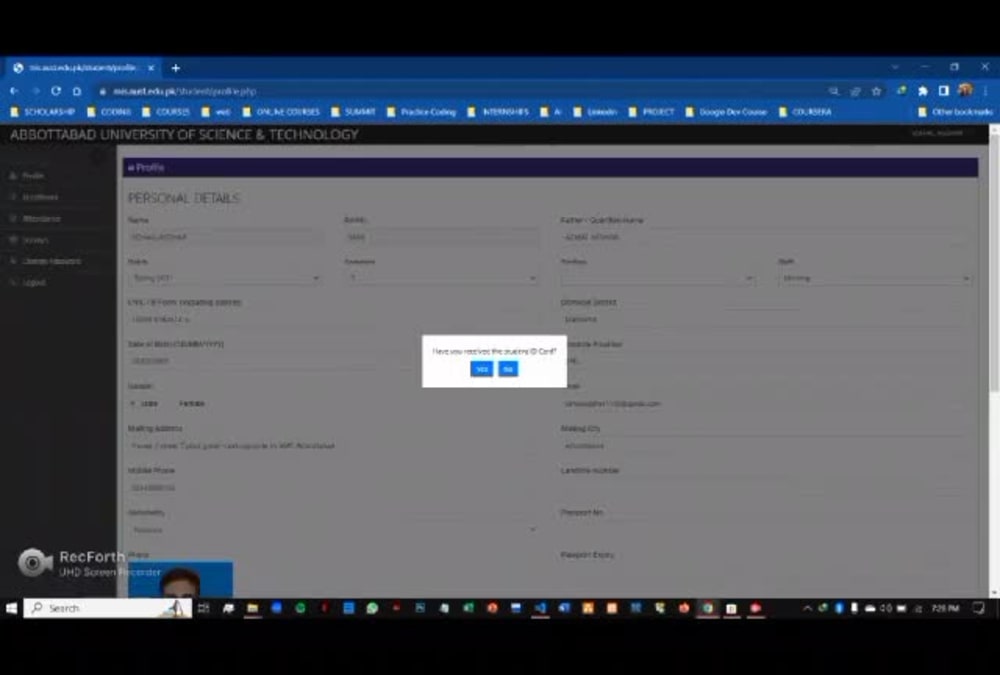Show hidden system tray icons
Image resolution: width=1000 pixels, height=675 pixels.
807,608
